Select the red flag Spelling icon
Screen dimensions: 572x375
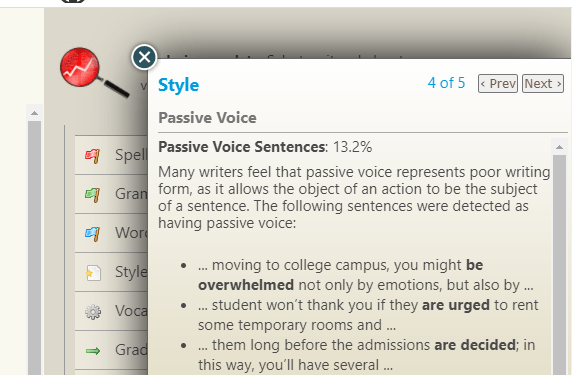[x=93, y=156]
